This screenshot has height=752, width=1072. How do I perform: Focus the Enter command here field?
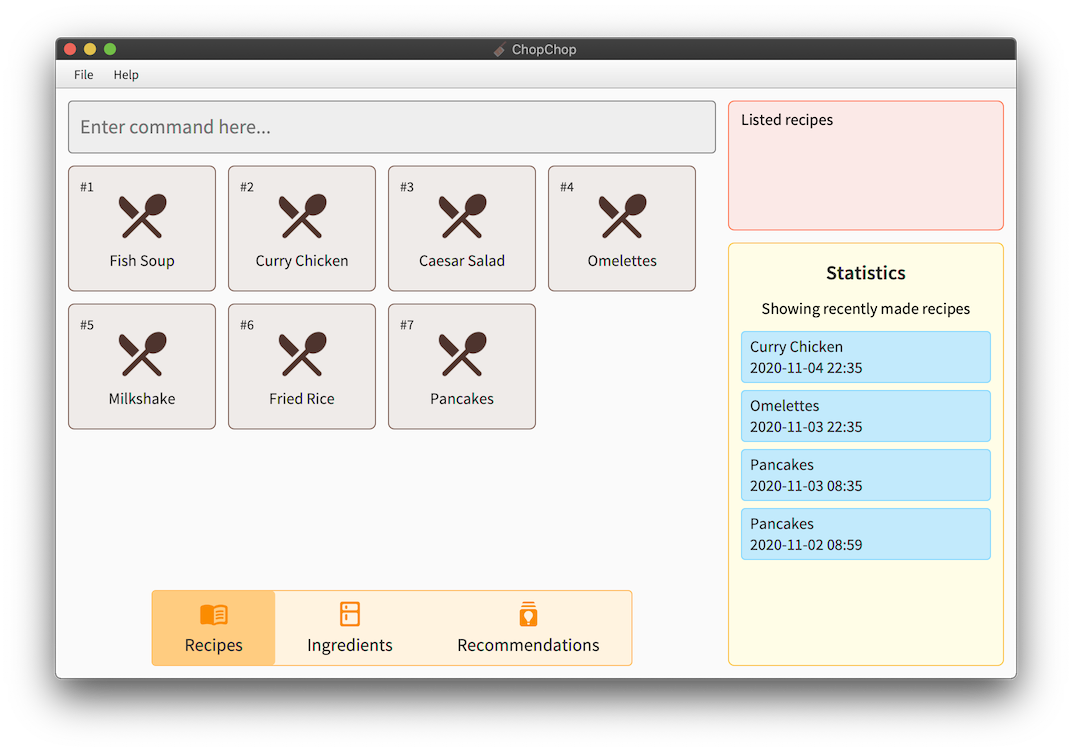392,127
